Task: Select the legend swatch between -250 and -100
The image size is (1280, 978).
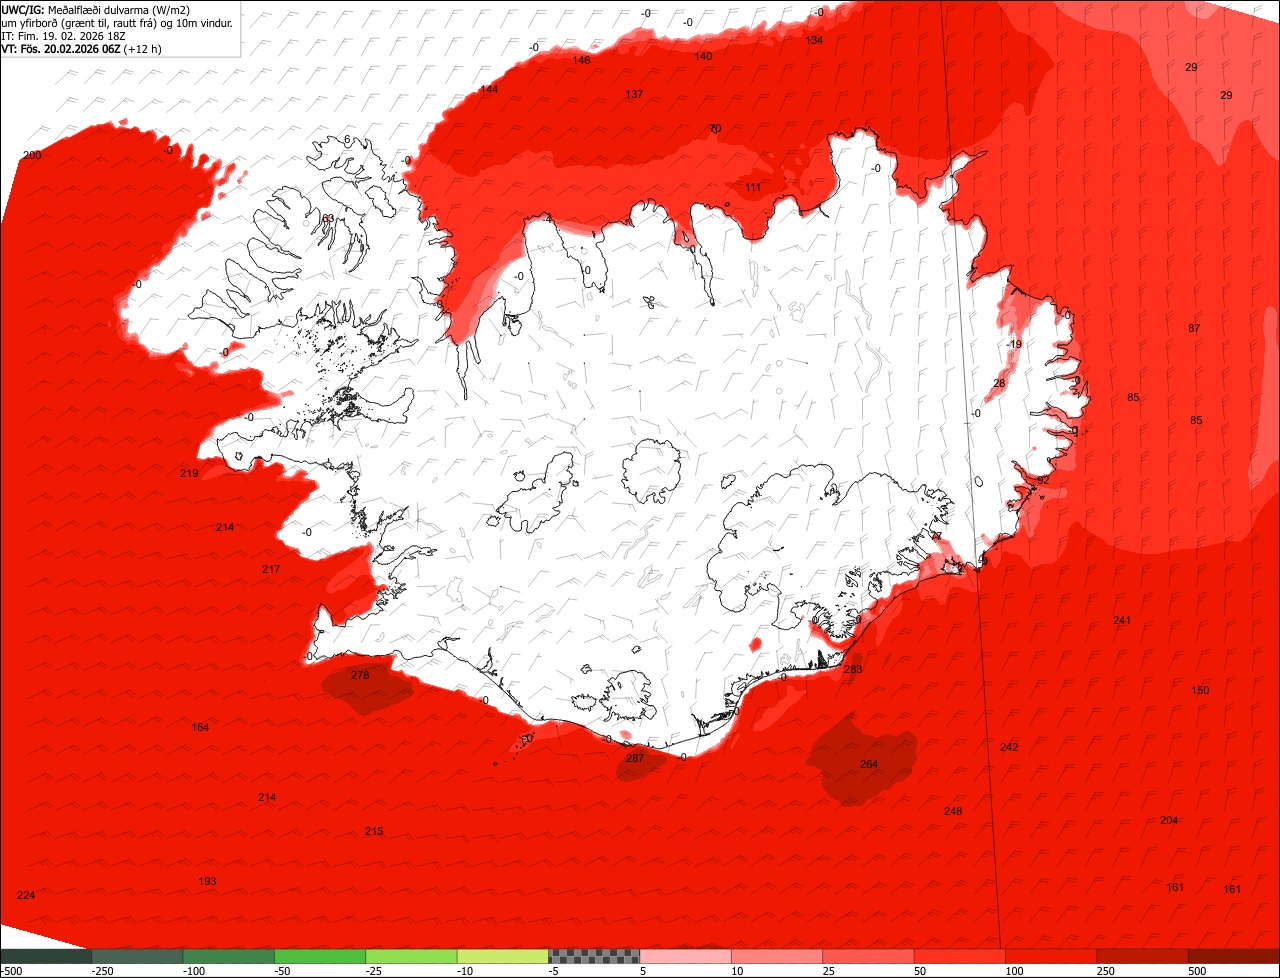Action: click(x=137, y=956)
